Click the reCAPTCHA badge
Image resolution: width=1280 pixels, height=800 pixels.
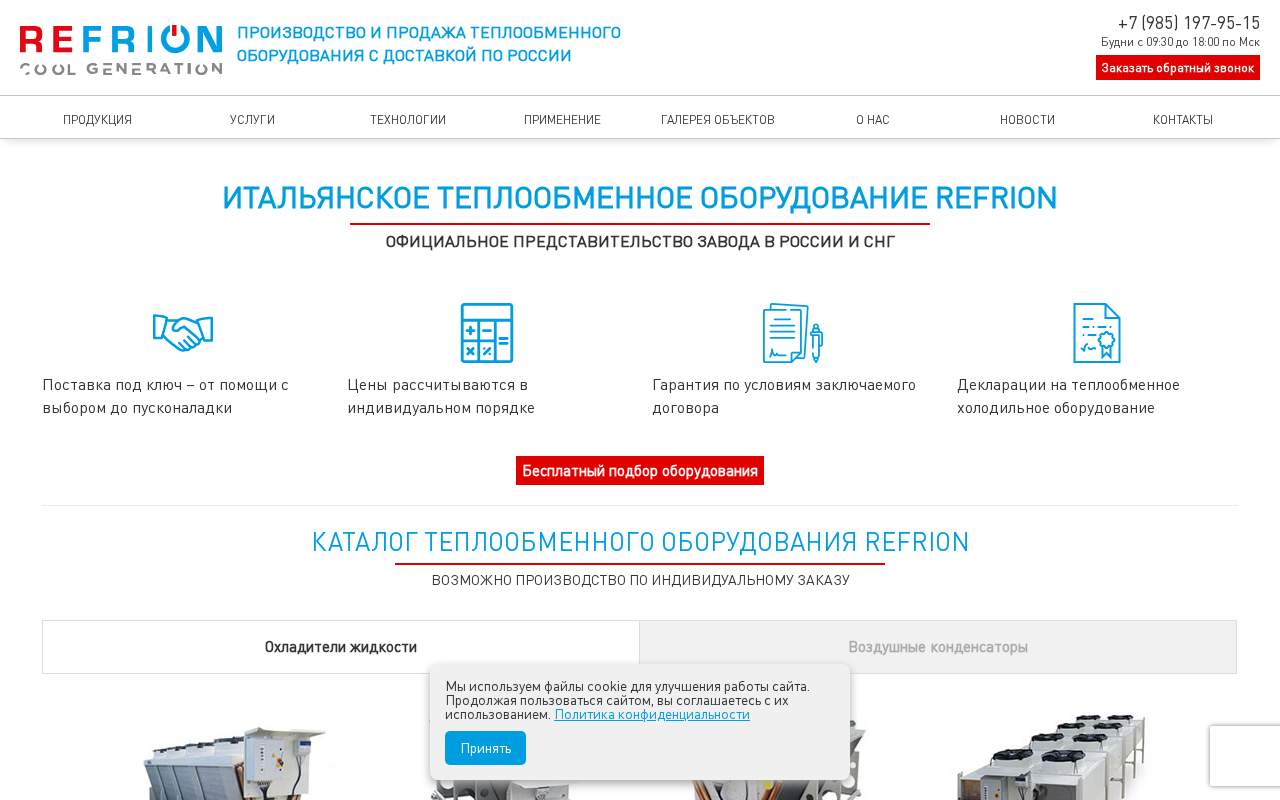pyautogui.click(x=1245, y=756)
